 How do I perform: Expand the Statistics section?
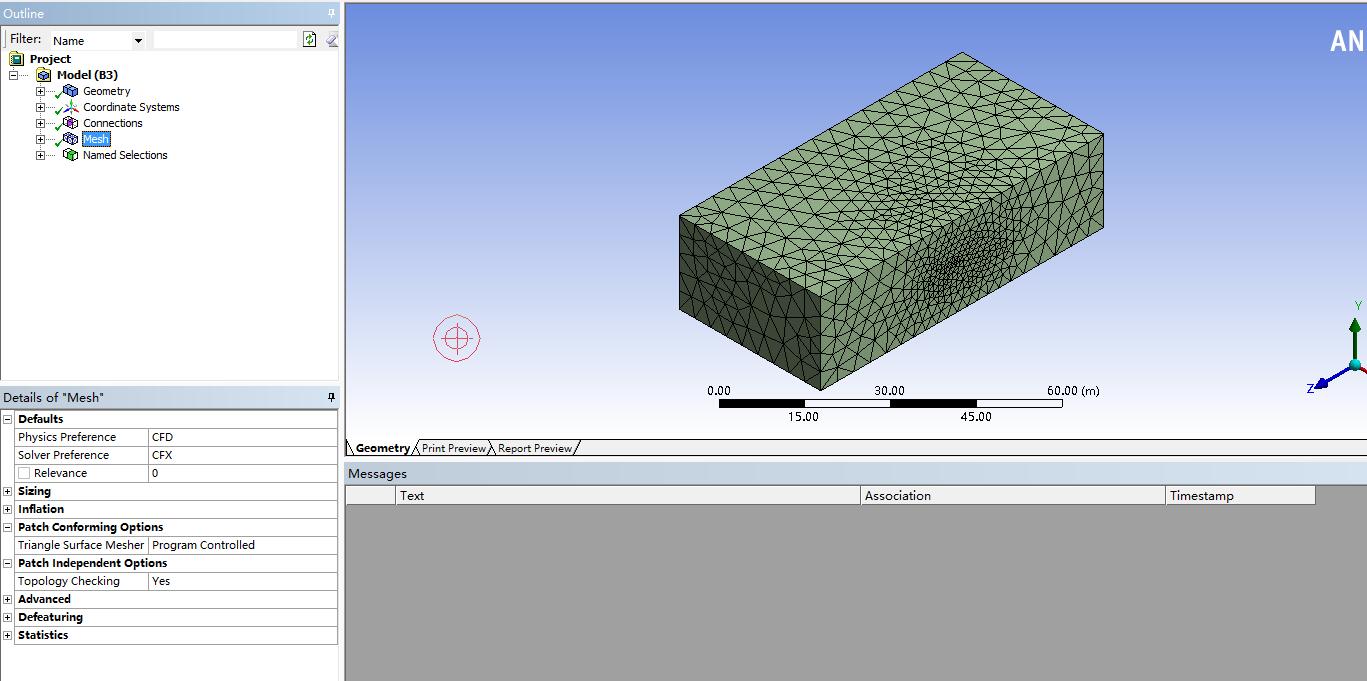tap(8, 635)
